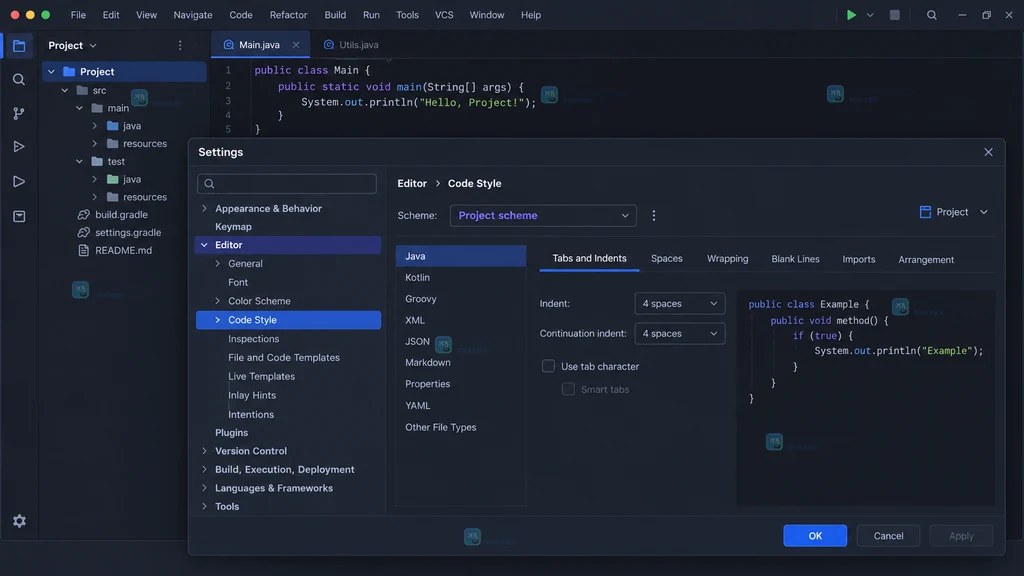Viewport: 1024px width, 576px height.
Task: Click the search icon in Settings search box
Action: [209, 184]
